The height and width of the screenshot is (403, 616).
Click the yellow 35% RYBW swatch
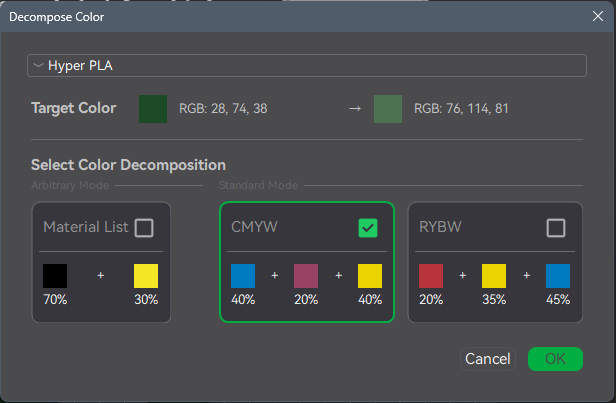coord(494,276)
